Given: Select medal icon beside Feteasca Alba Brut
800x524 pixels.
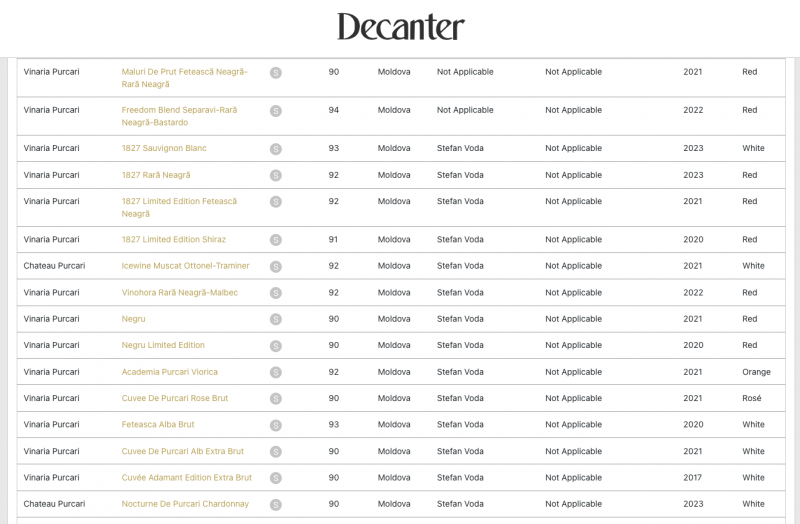Looking at the screenshot, I should [x=276, y=425].
